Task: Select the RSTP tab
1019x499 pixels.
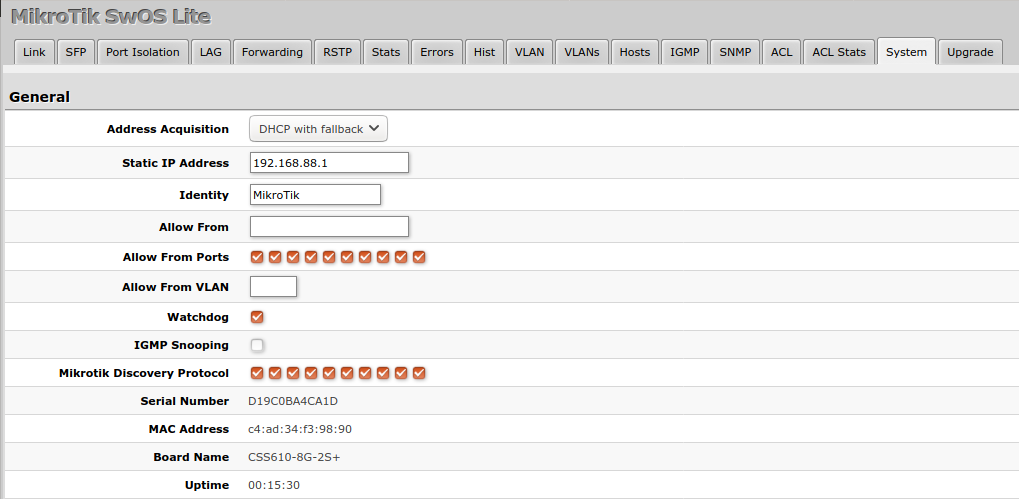Action: click(337, 52)
